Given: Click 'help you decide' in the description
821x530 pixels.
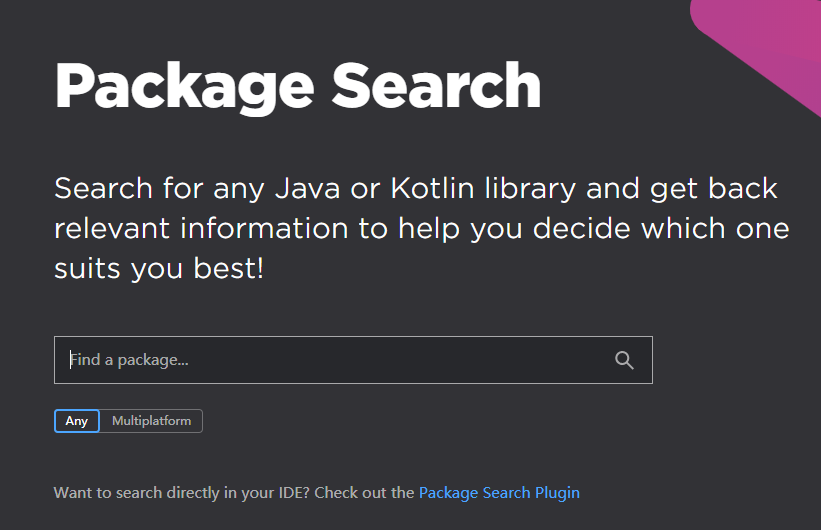Looking at the screenshot, I should (514, 228).
